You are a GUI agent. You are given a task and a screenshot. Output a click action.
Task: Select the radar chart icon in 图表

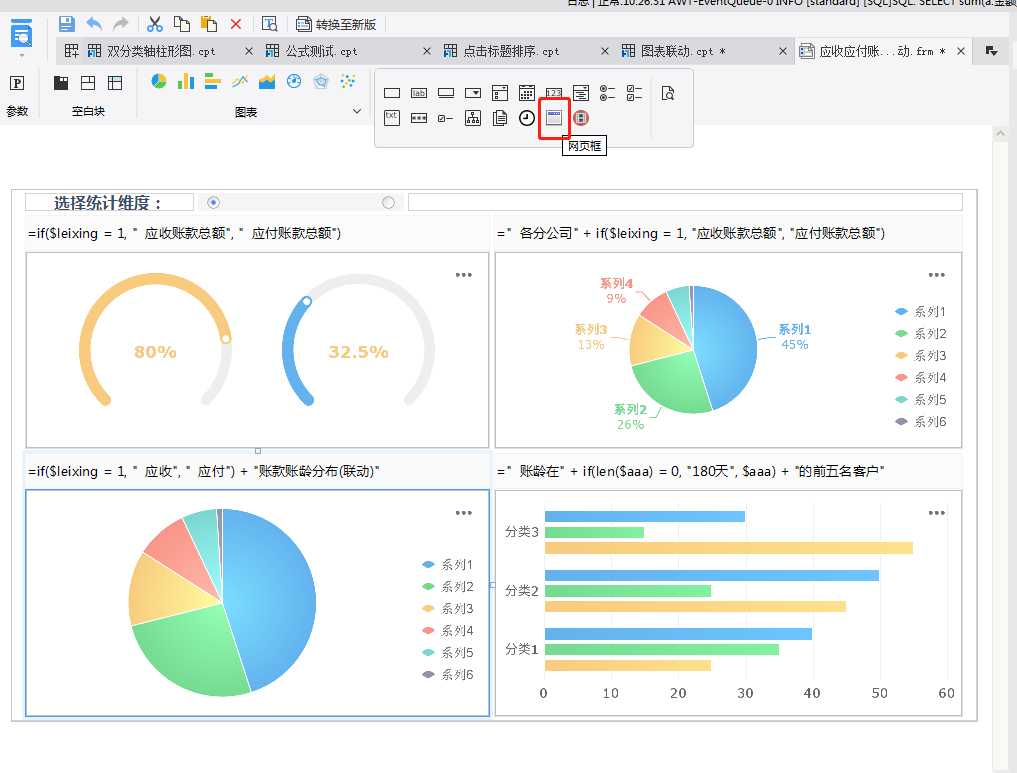tap(321, 81)
